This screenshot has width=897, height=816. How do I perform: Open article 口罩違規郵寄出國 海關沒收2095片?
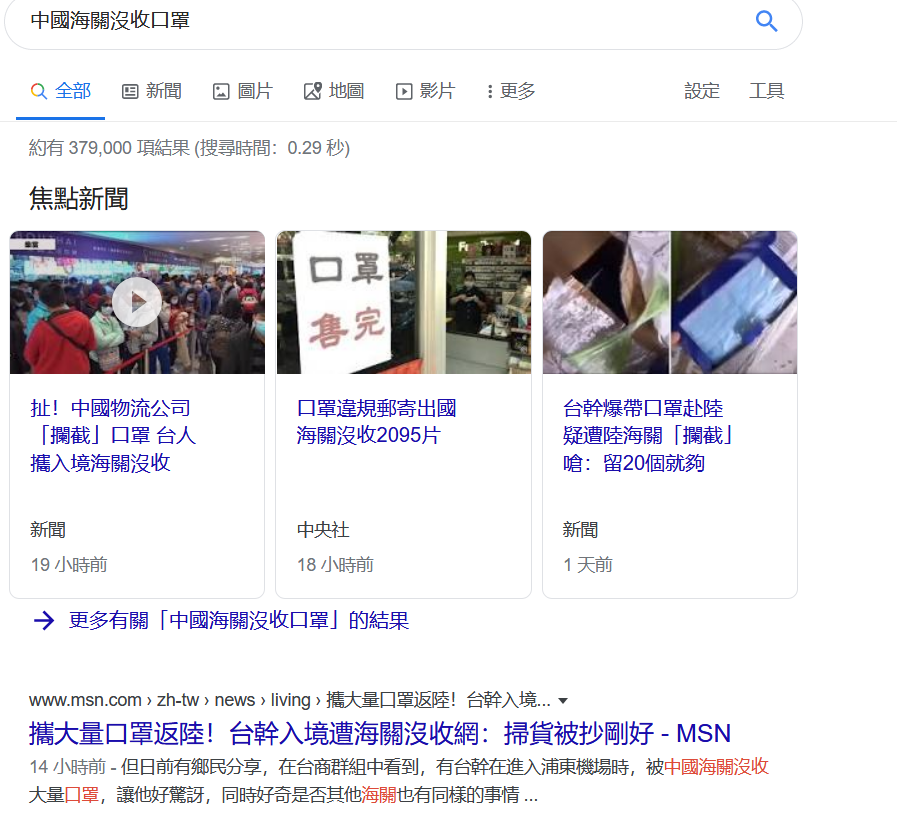376,422
